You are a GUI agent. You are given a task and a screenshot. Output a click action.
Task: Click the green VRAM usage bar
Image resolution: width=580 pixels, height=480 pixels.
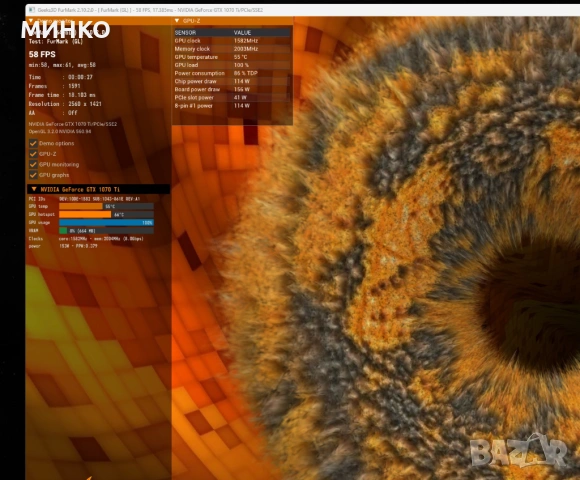106,231
